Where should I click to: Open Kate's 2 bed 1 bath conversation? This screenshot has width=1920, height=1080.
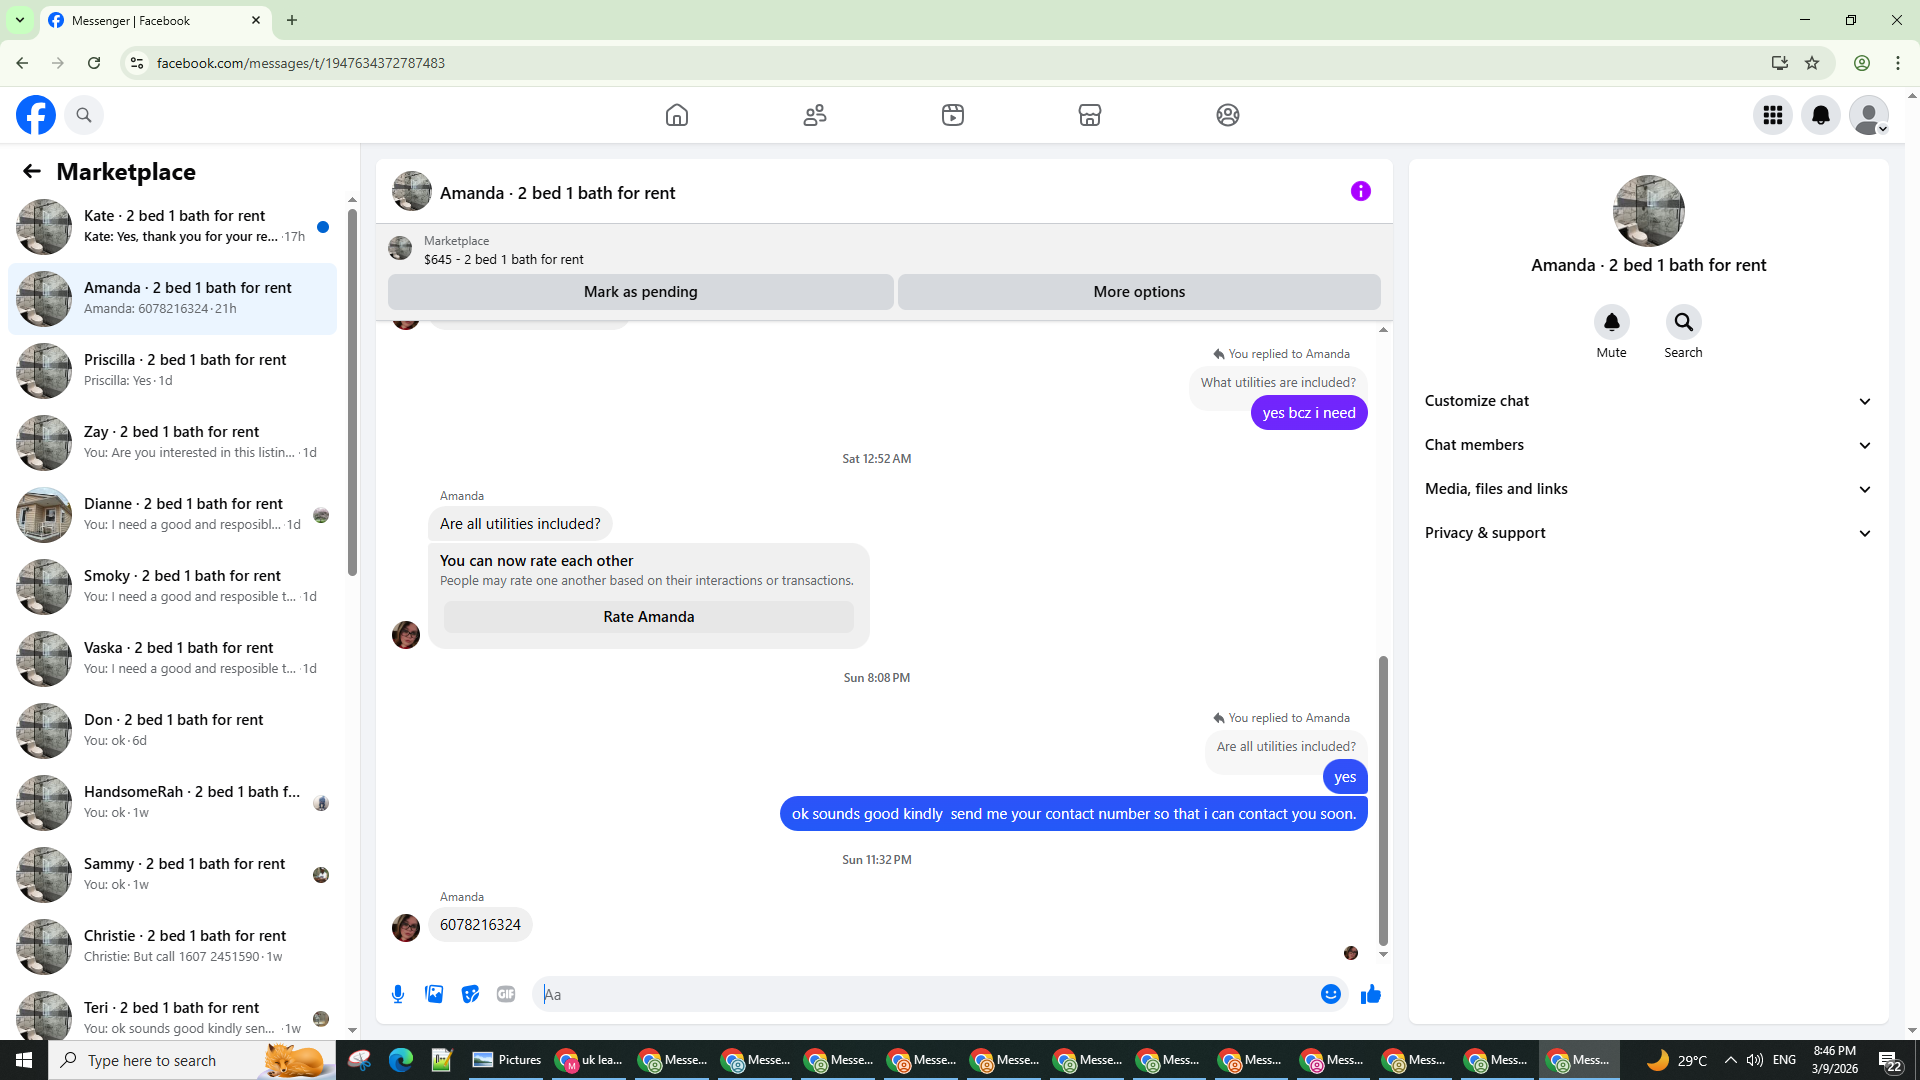(174, 226)
